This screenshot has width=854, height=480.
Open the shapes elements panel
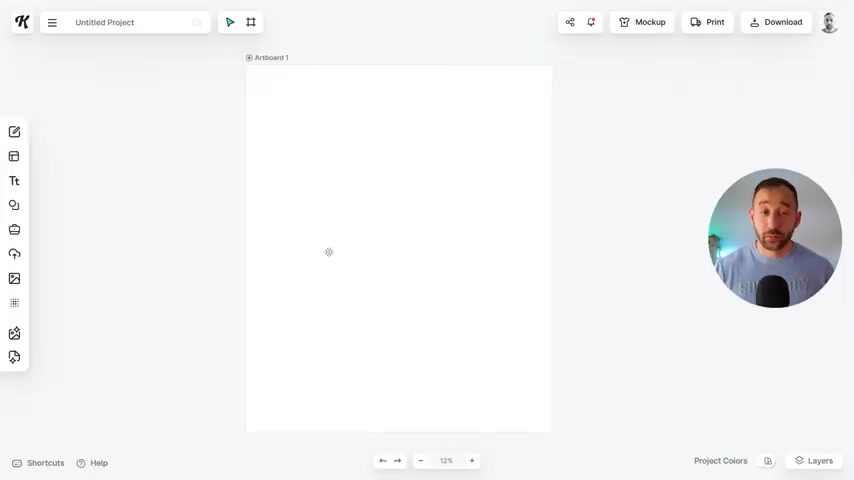(x=14, y=205)
